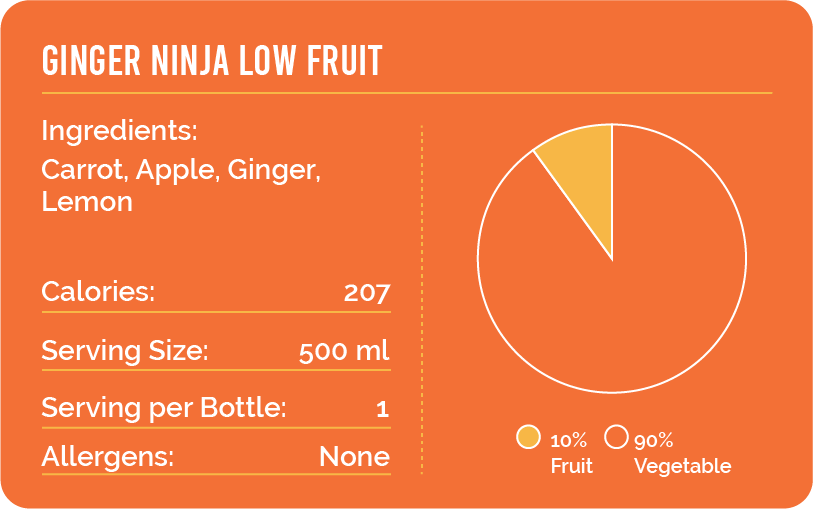Click the 90% legend text
Screen dimensions: 813x509
(x=654, y=440)
